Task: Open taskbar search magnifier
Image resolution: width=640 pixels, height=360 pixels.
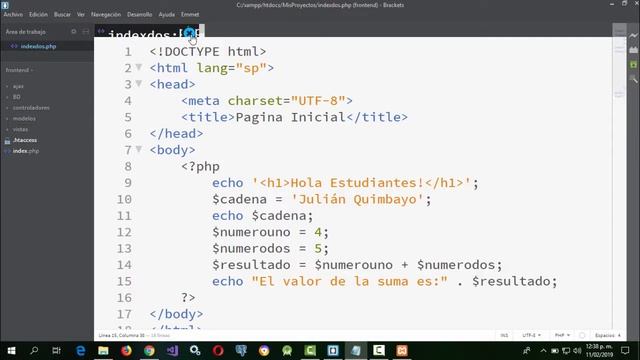Action: point(34,350)
